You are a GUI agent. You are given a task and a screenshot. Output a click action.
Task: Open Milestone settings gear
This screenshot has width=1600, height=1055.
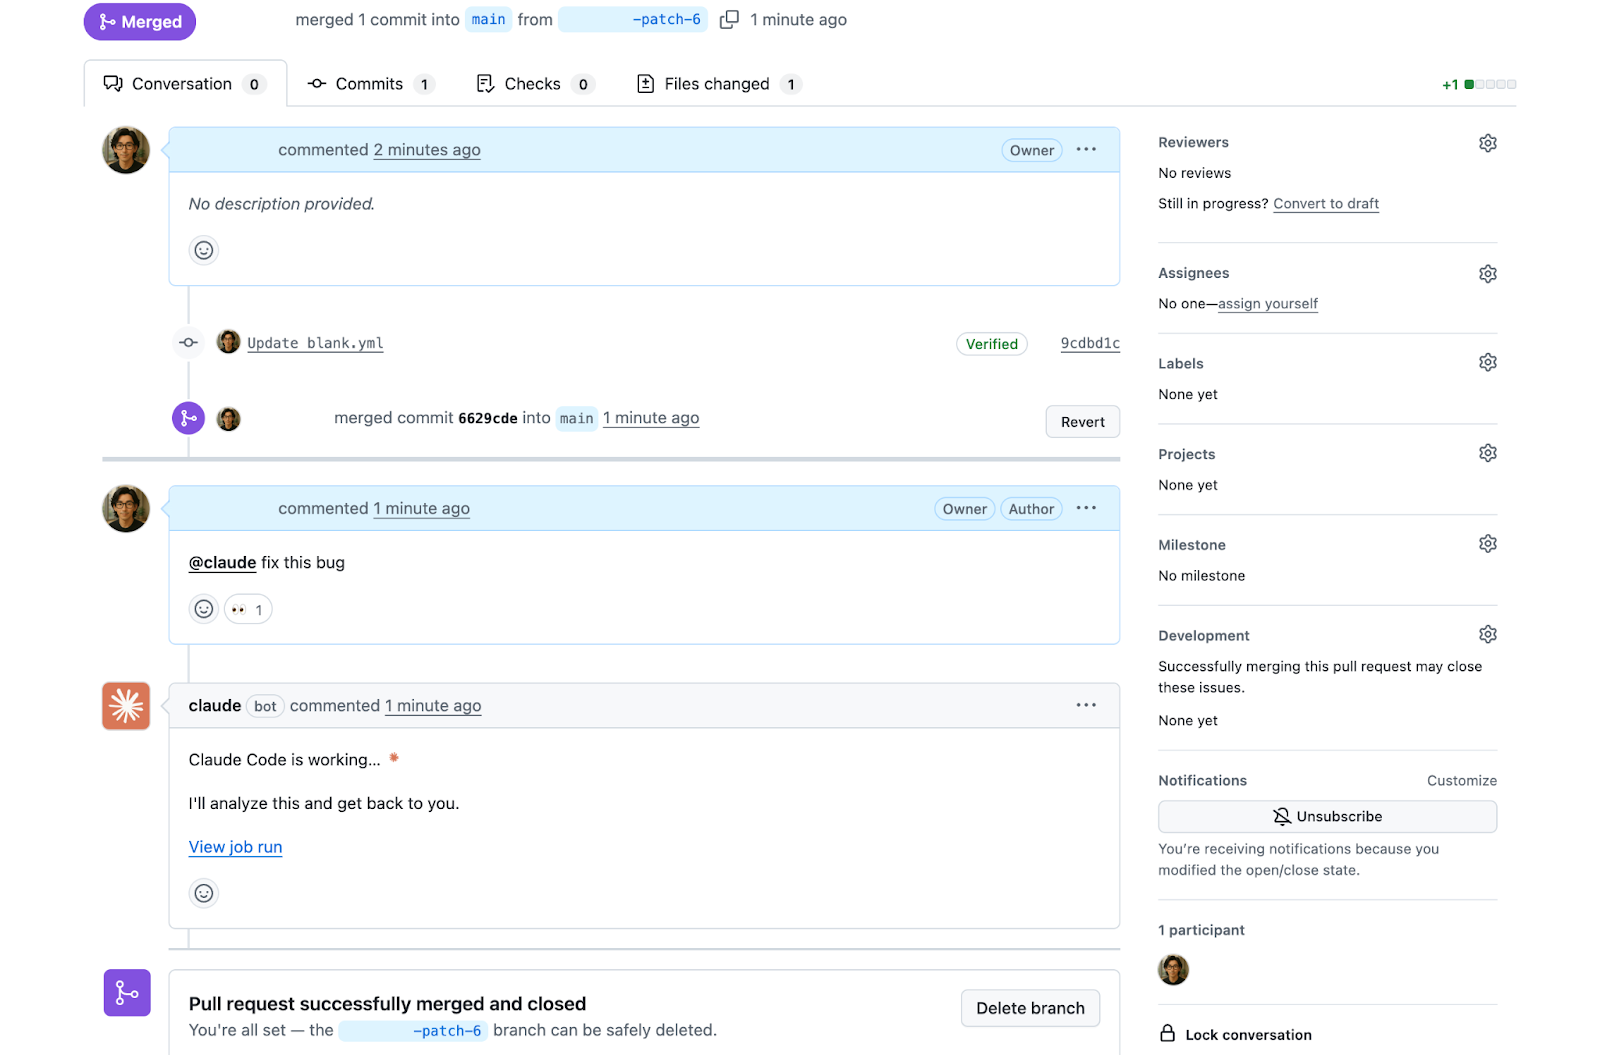1487,544
